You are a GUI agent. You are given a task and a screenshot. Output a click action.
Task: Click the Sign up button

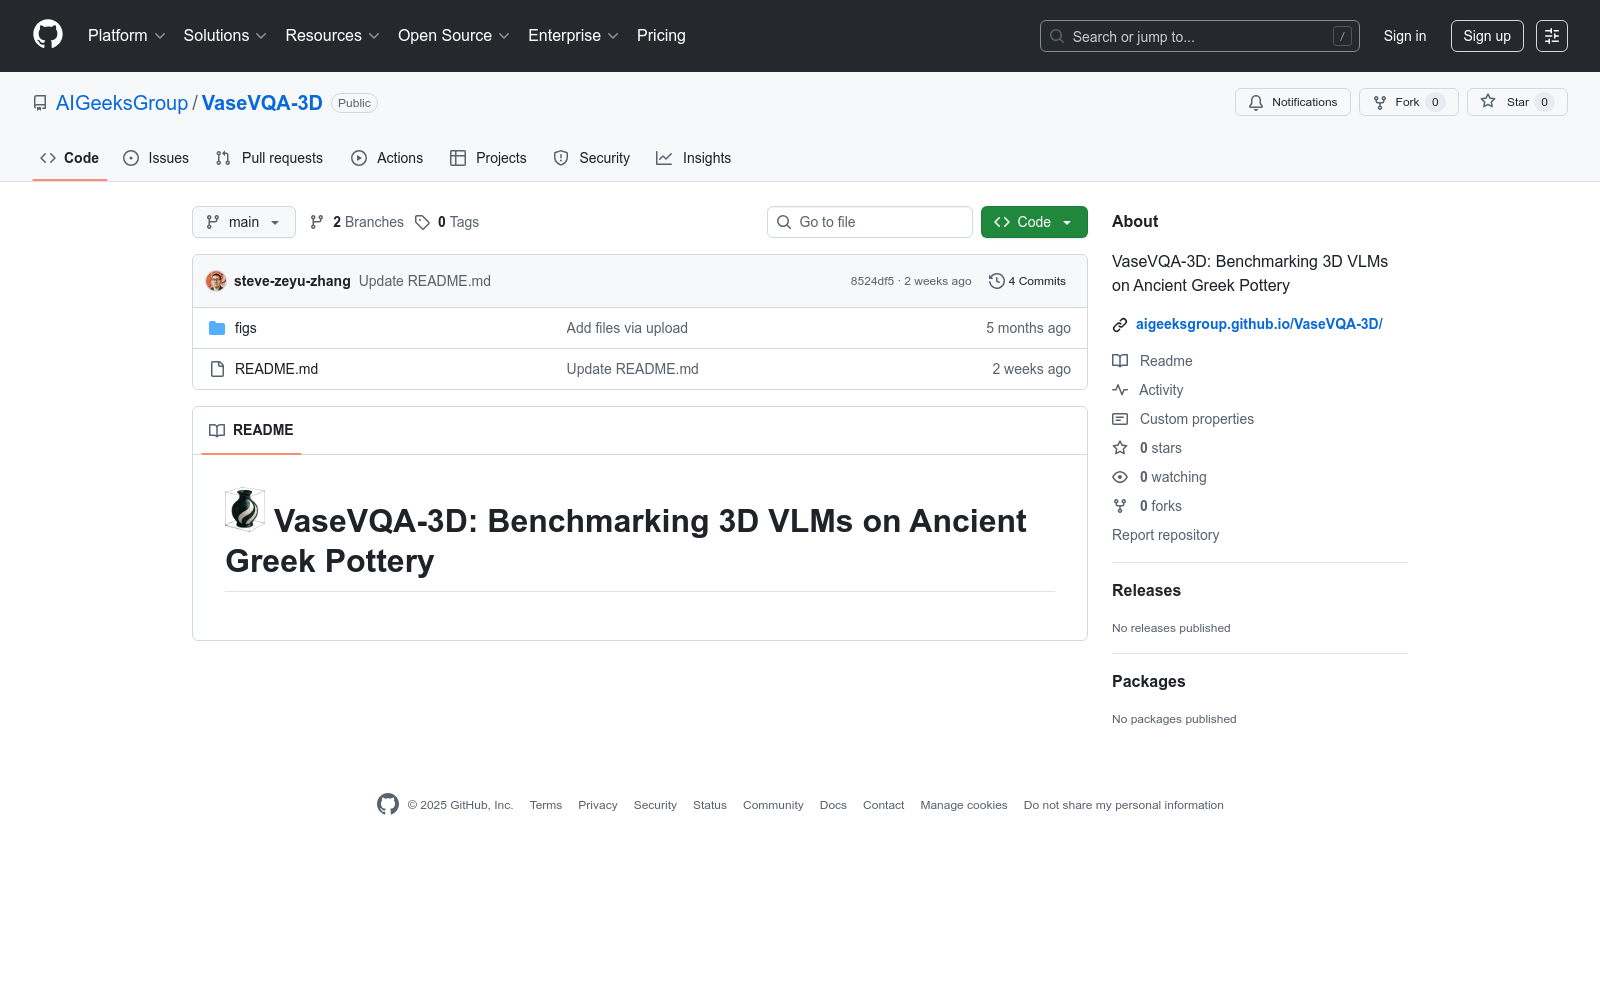click(1486, 36)
